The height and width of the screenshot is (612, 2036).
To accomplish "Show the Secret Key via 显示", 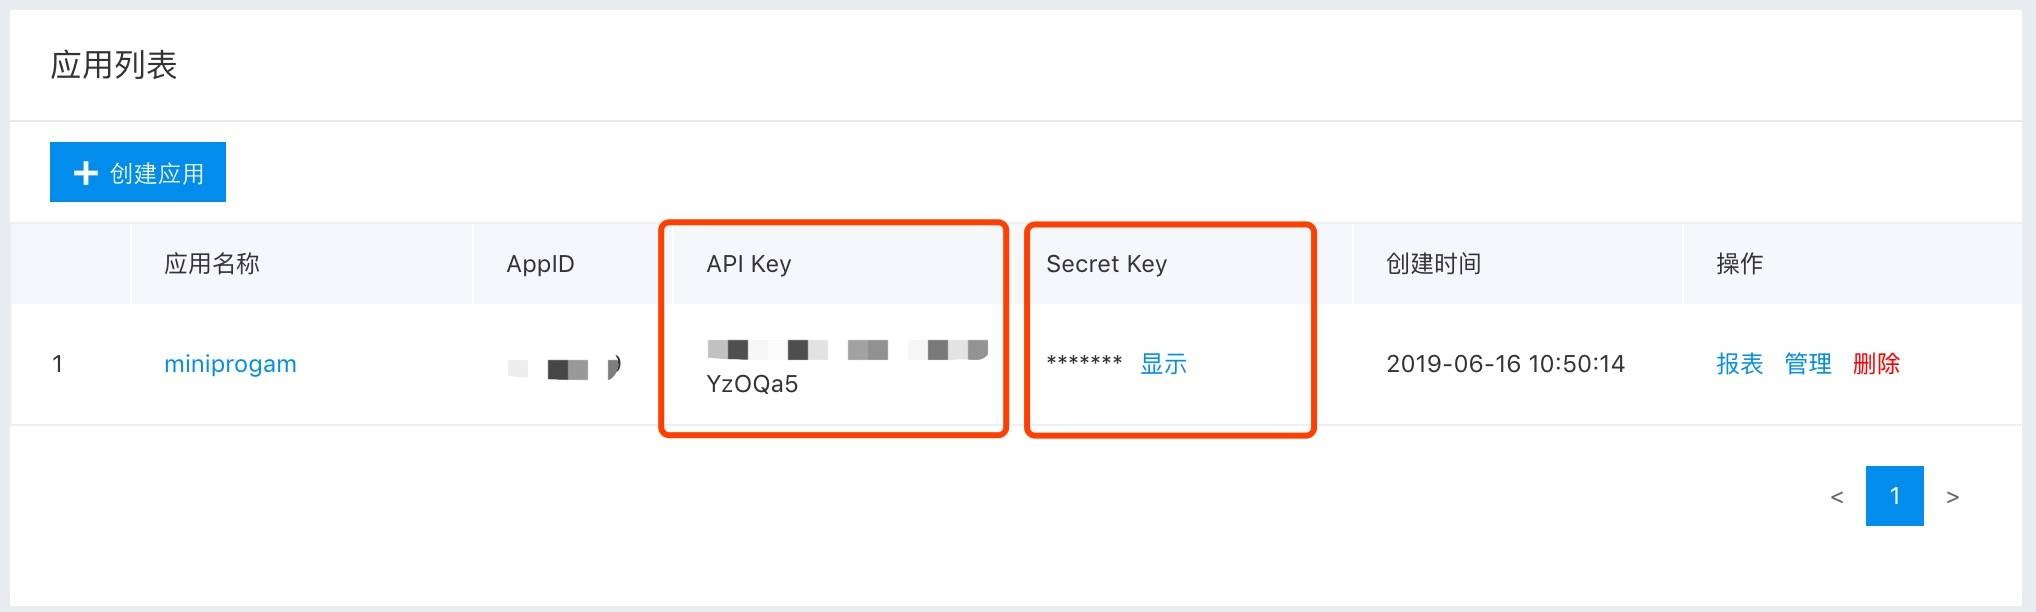I will coord(1163,364).
